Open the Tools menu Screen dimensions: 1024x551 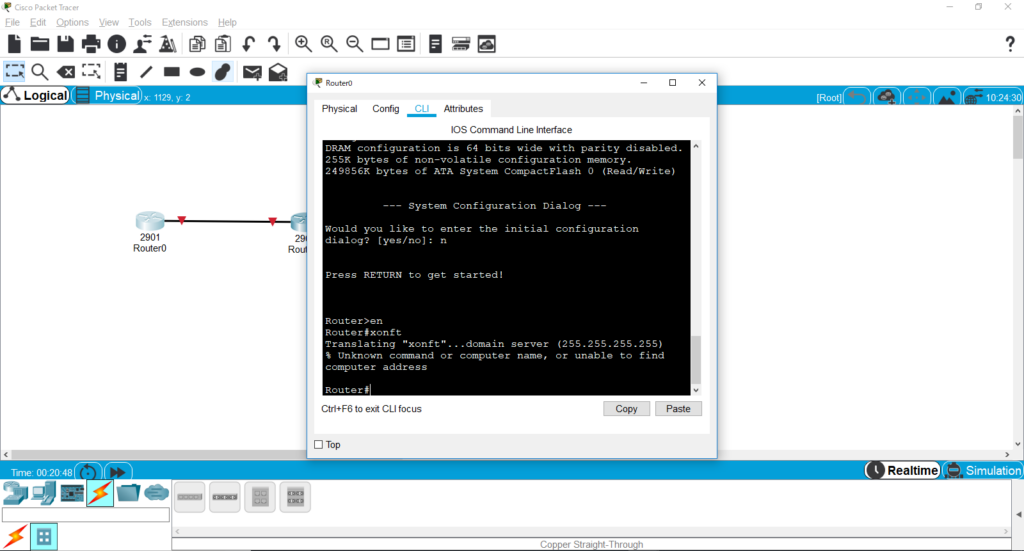pyautogui.click(x=140, y=22)
